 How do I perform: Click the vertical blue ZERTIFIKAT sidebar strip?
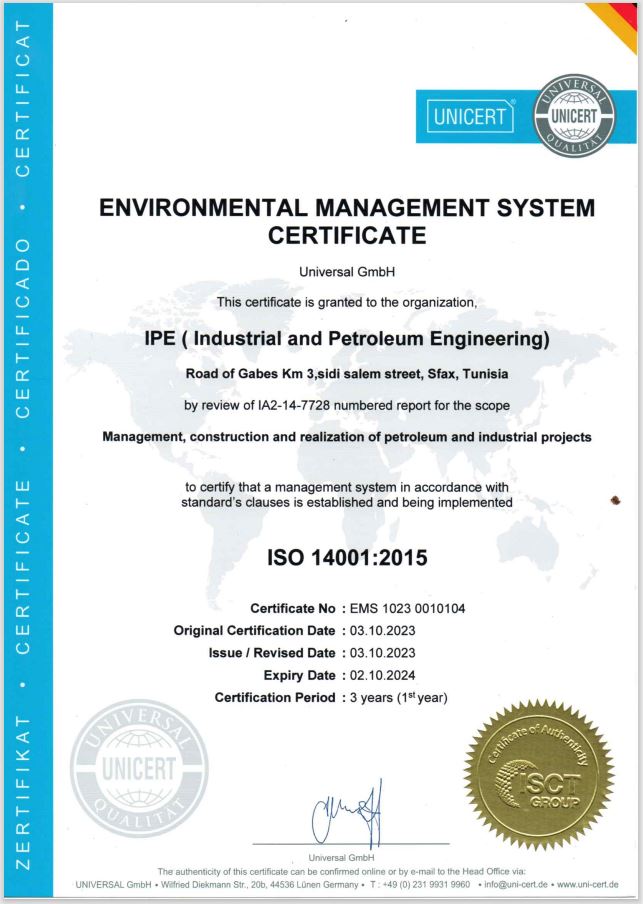[x=25, y=450]
